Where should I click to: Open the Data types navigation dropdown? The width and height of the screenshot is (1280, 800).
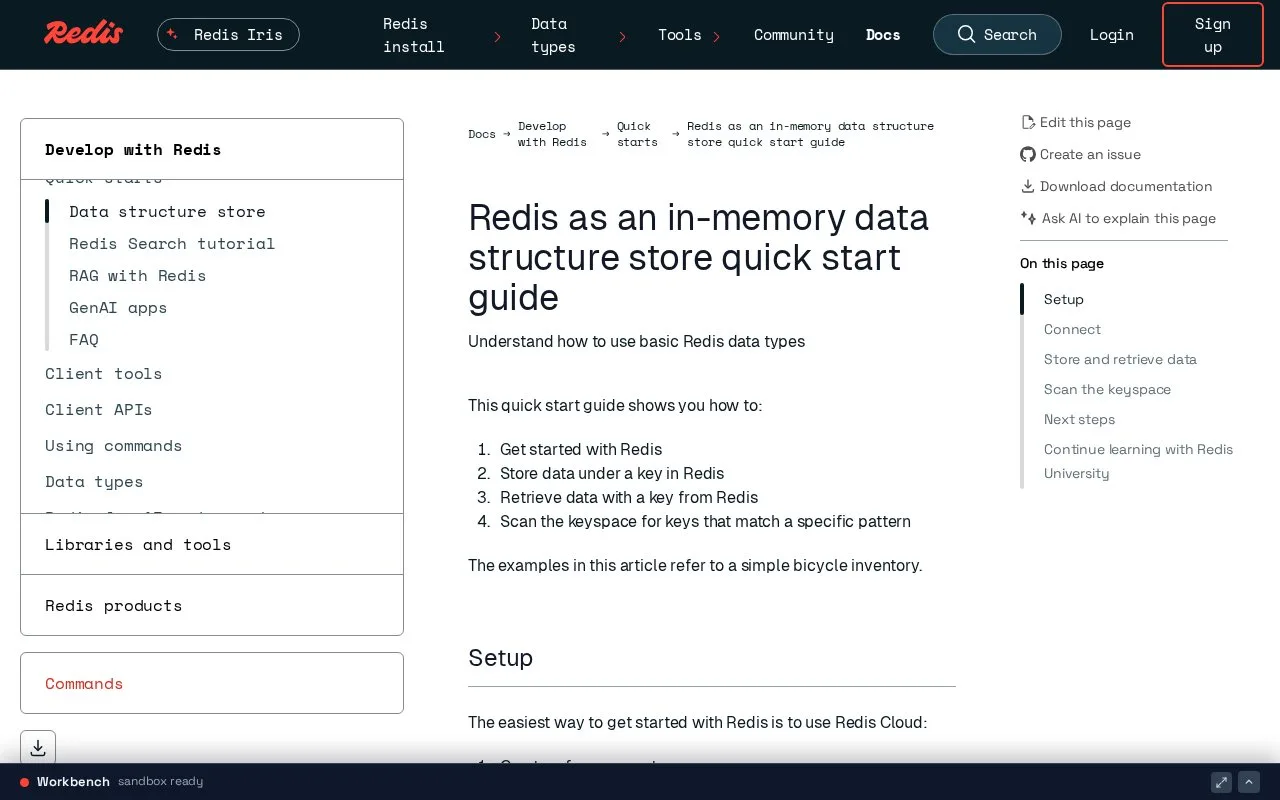[x=579, y=35]
